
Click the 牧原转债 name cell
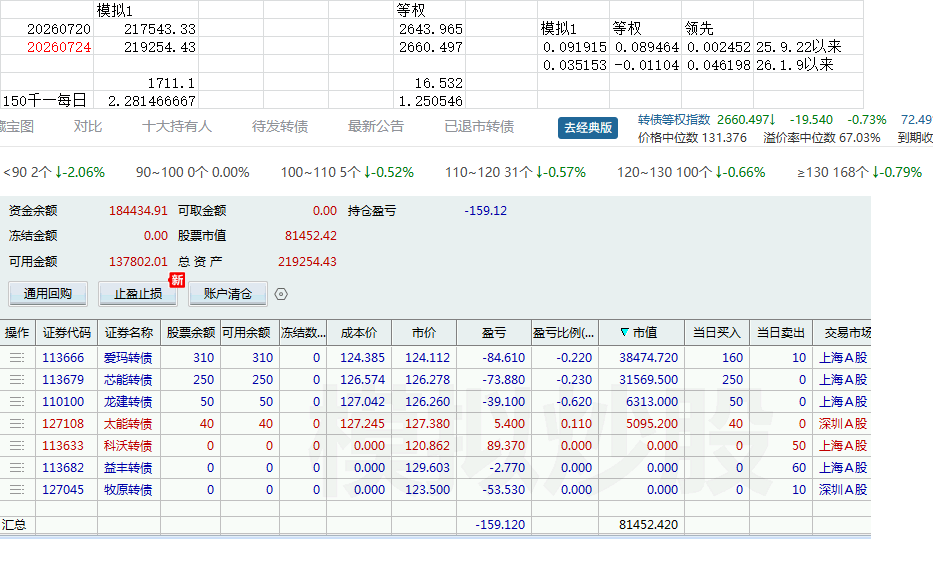pos(128,490)
